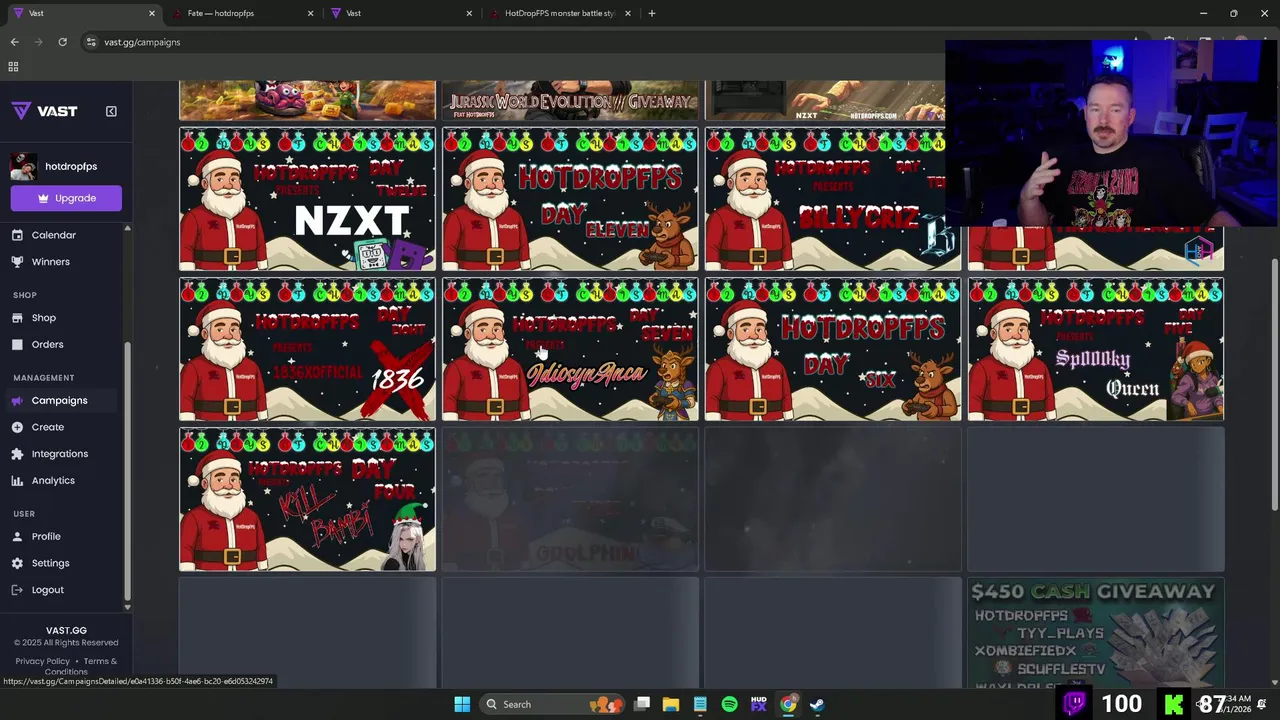Open Analytics in the sidebar

coord(53,481)
